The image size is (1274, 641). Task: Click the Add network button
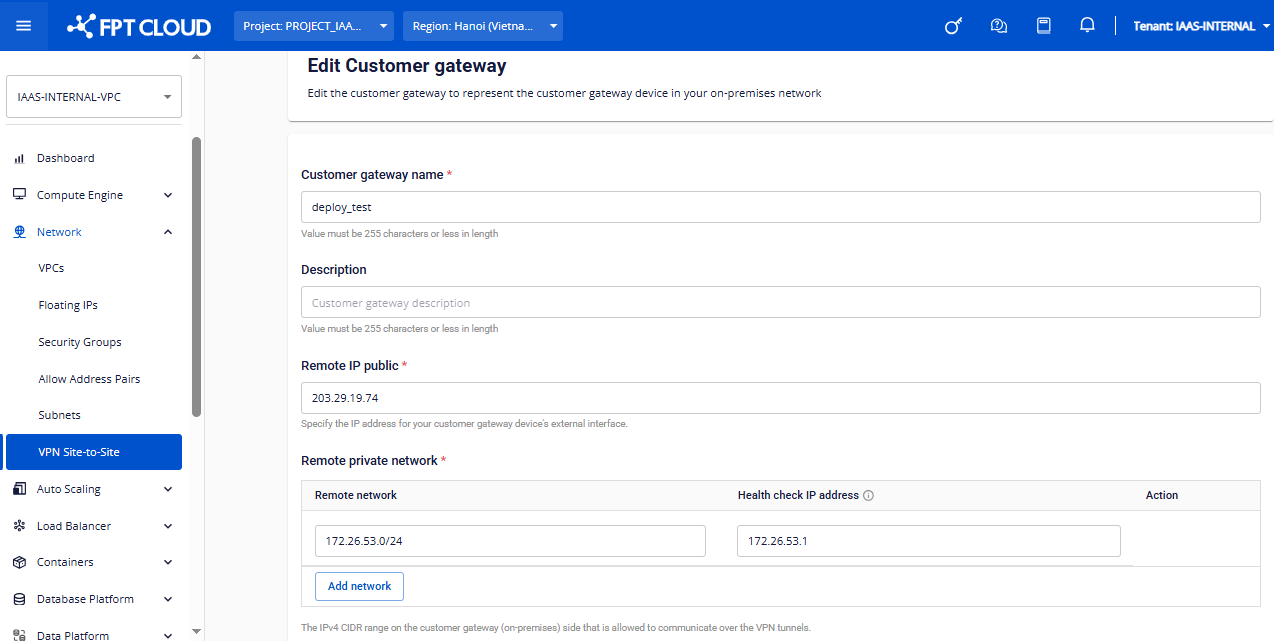tap(359, 586)
